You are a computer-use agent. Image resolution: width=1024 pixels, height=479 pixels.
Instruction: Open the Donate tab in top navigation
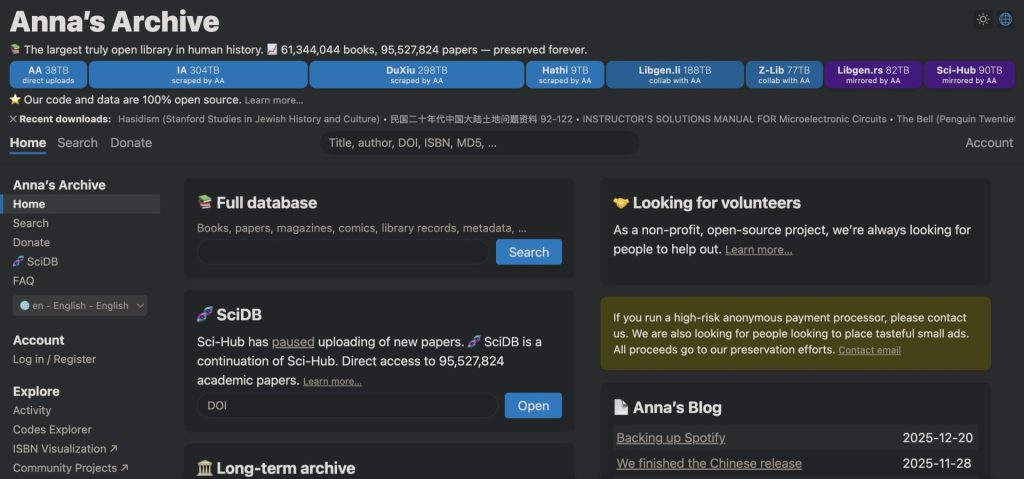[x=131, y=143]
